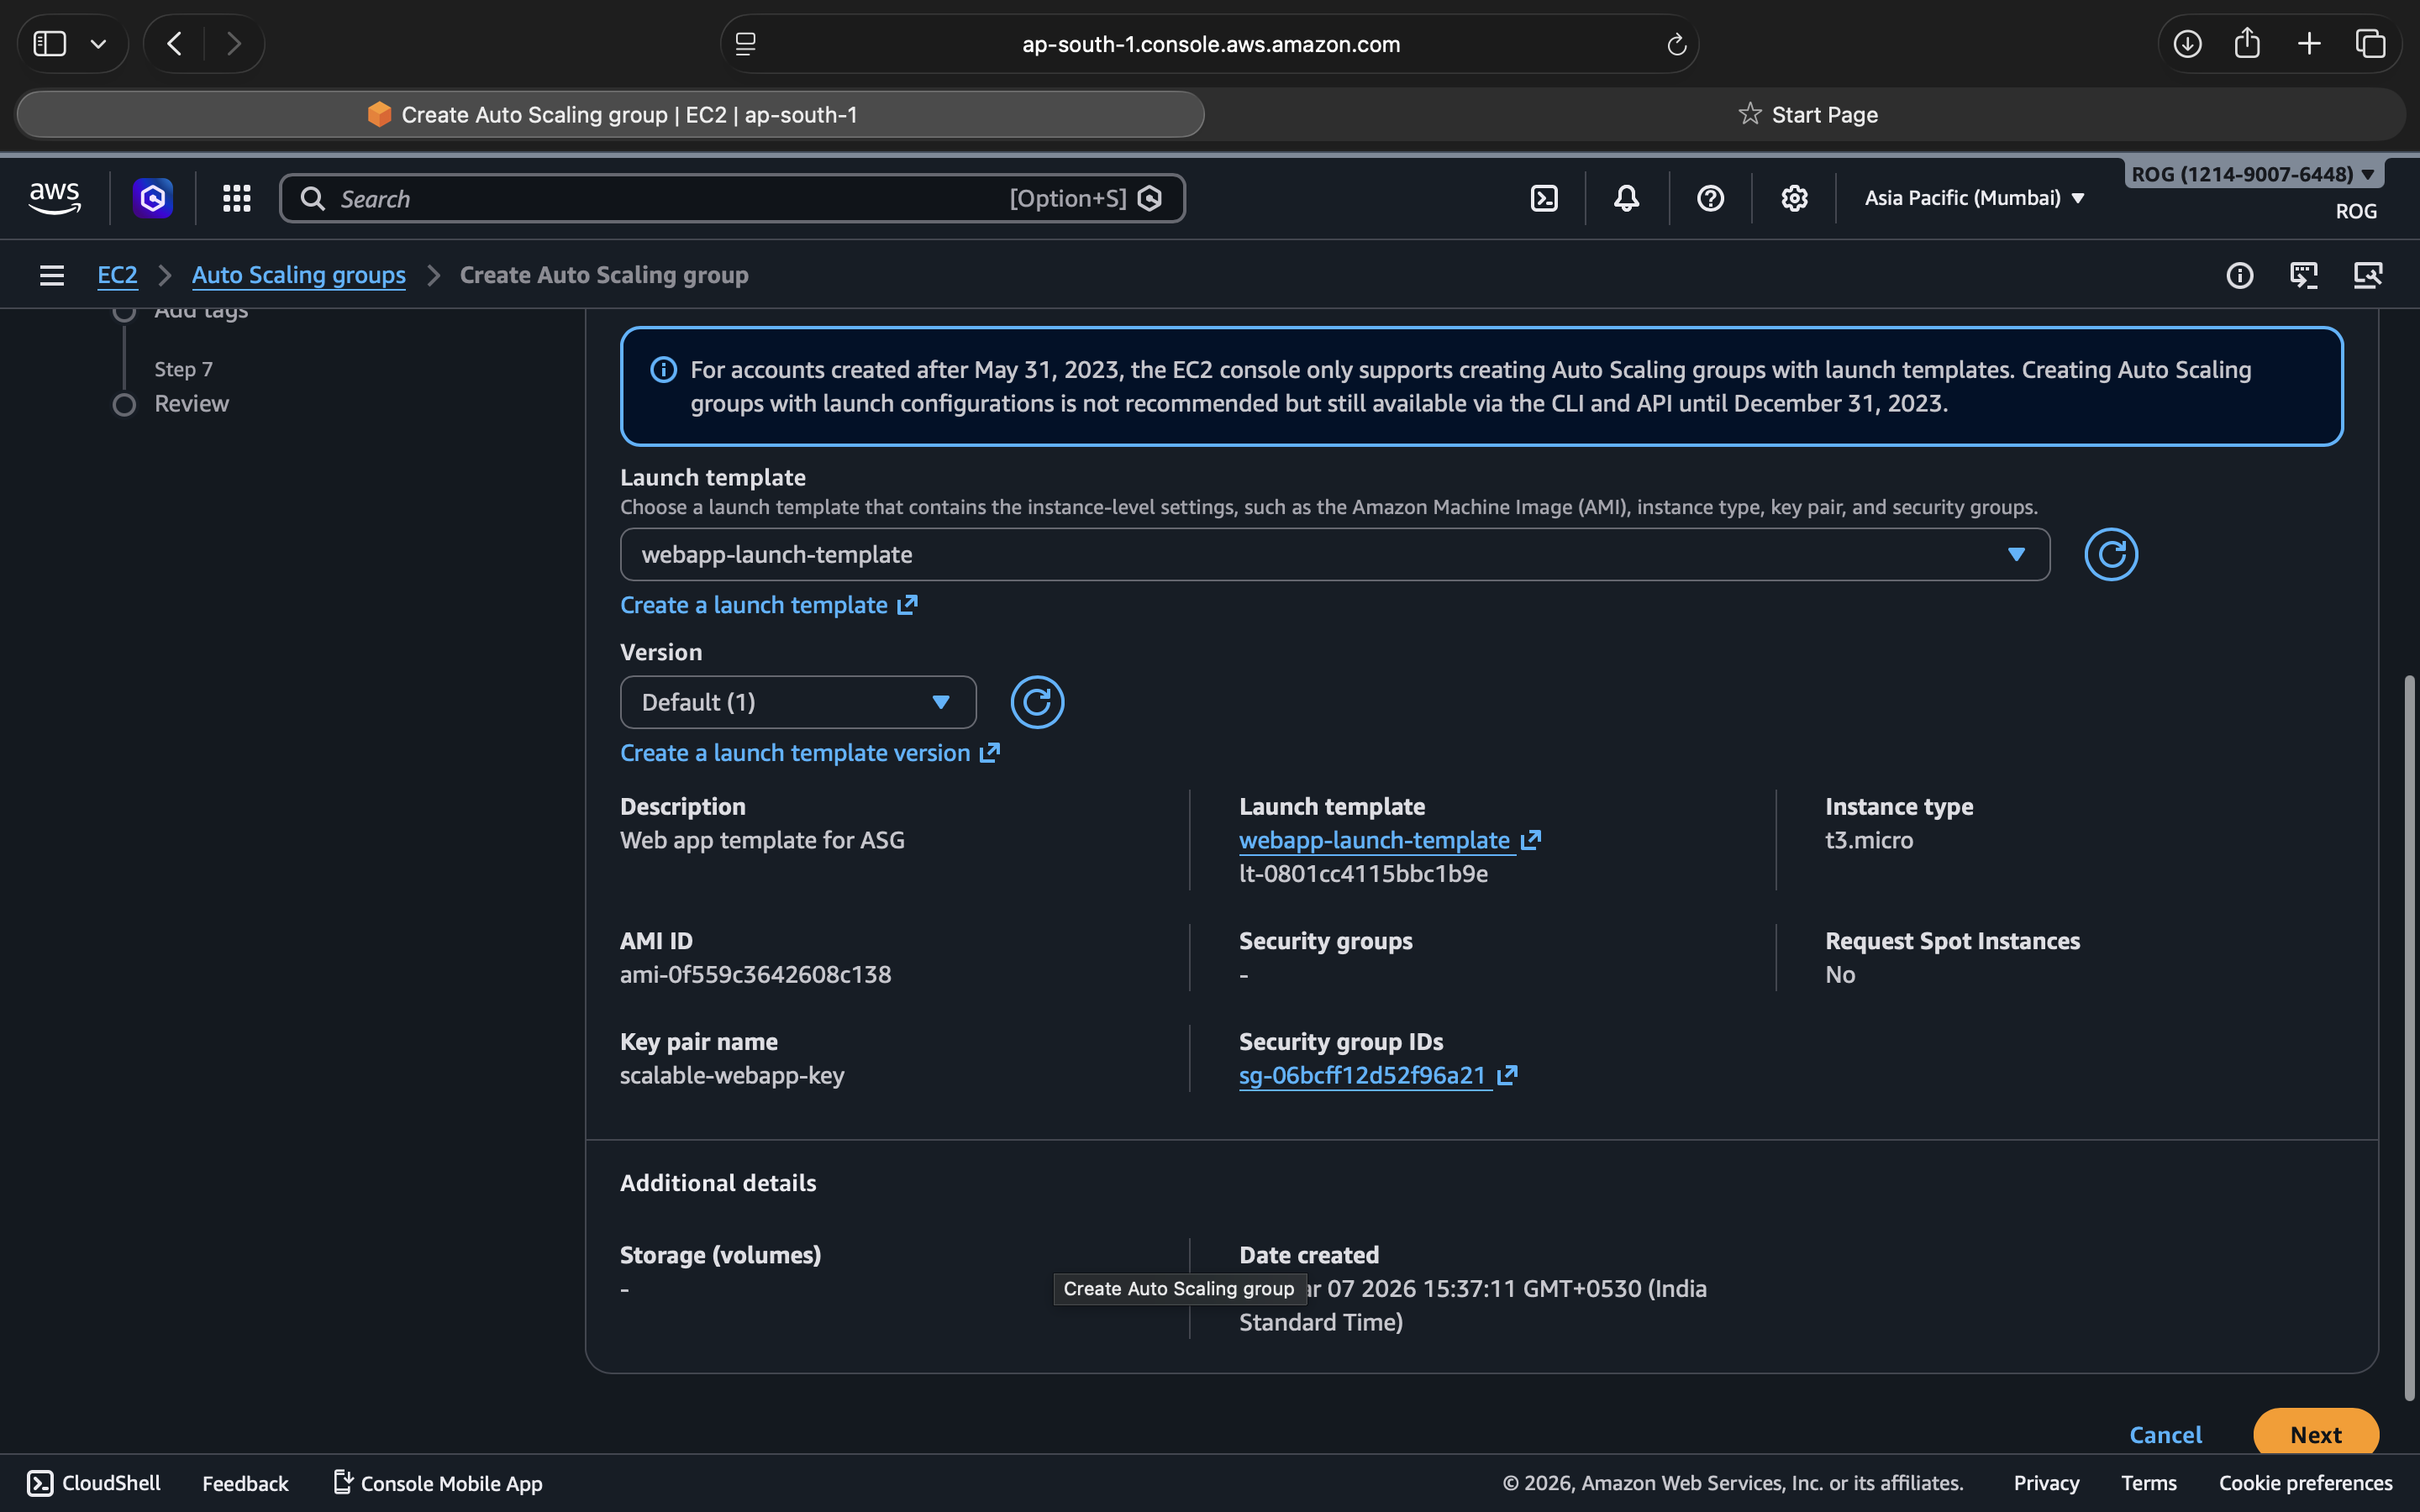Open the notifications bell

(x=1626, y=198)
